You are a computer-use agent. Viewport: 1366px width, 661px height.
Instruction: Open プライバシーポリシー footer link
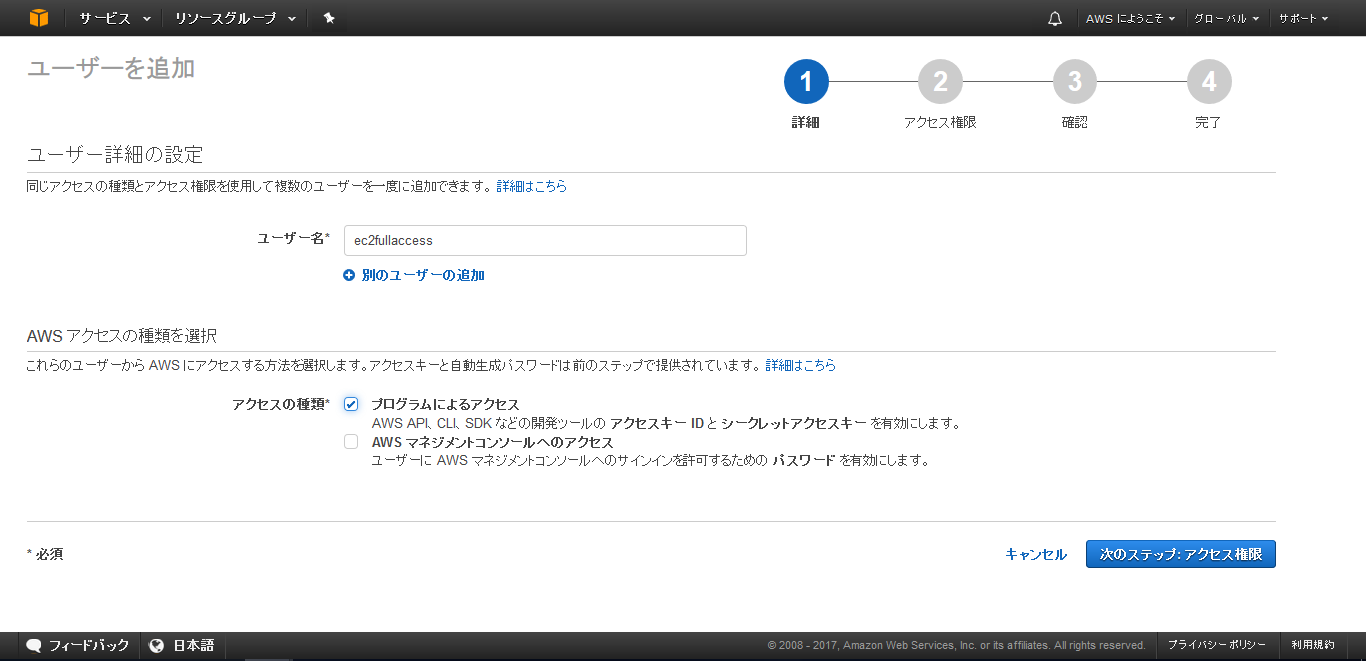(1216, 645)
